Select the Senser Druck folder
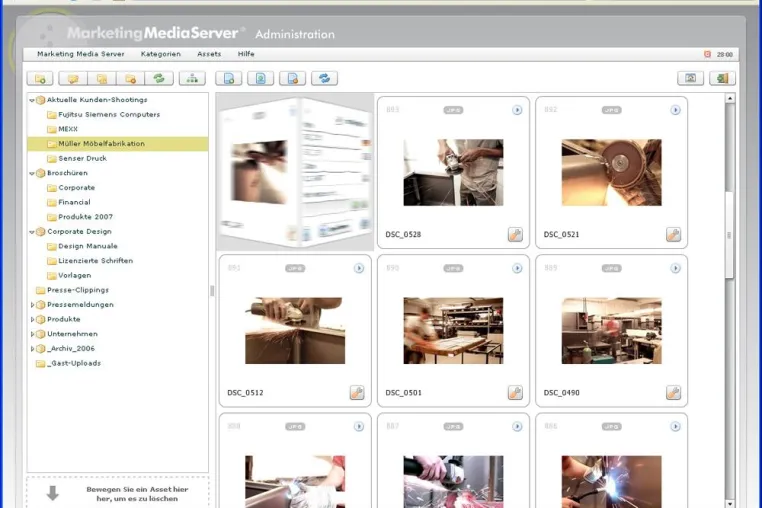This screenshot has height=508, width=762. tap(82, 158)
